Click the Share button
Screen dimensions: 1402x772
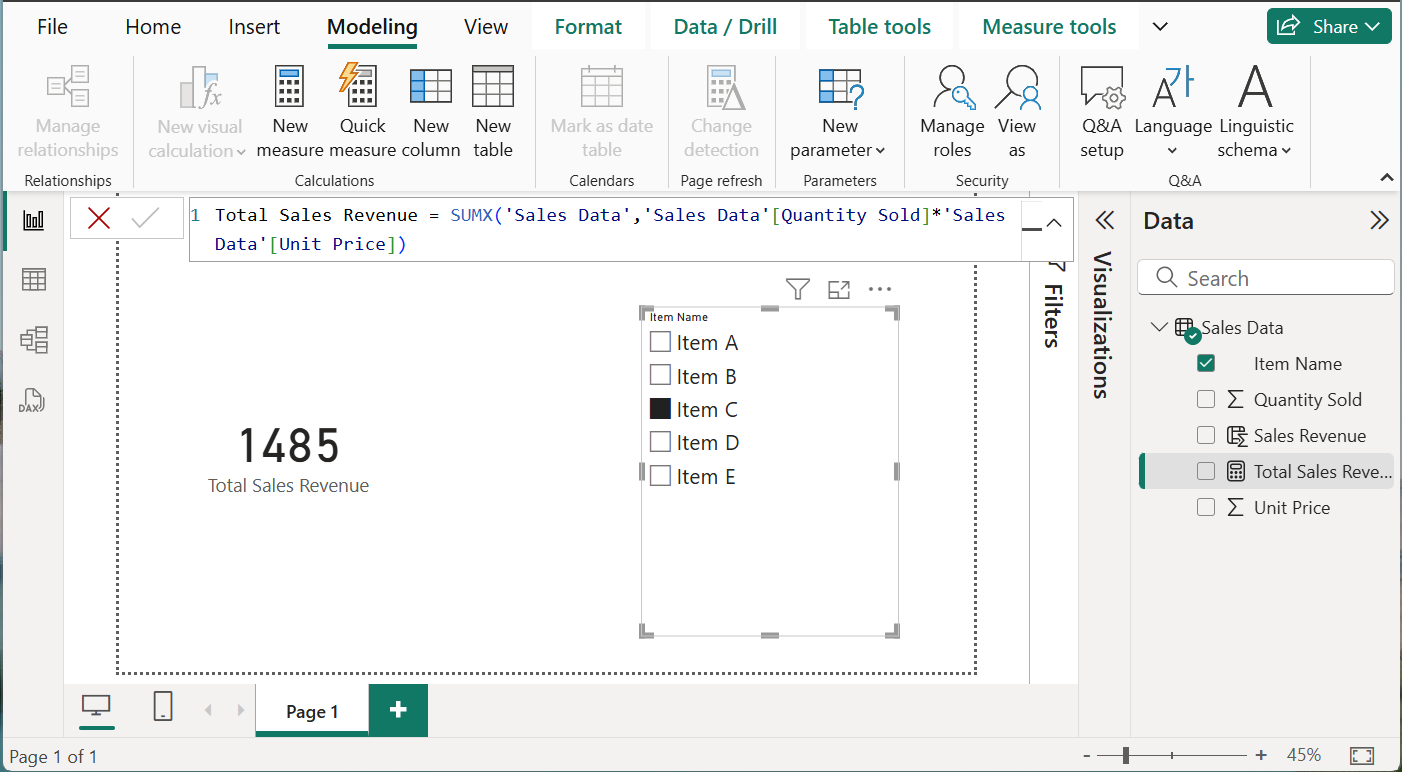tap(1328, 27)
